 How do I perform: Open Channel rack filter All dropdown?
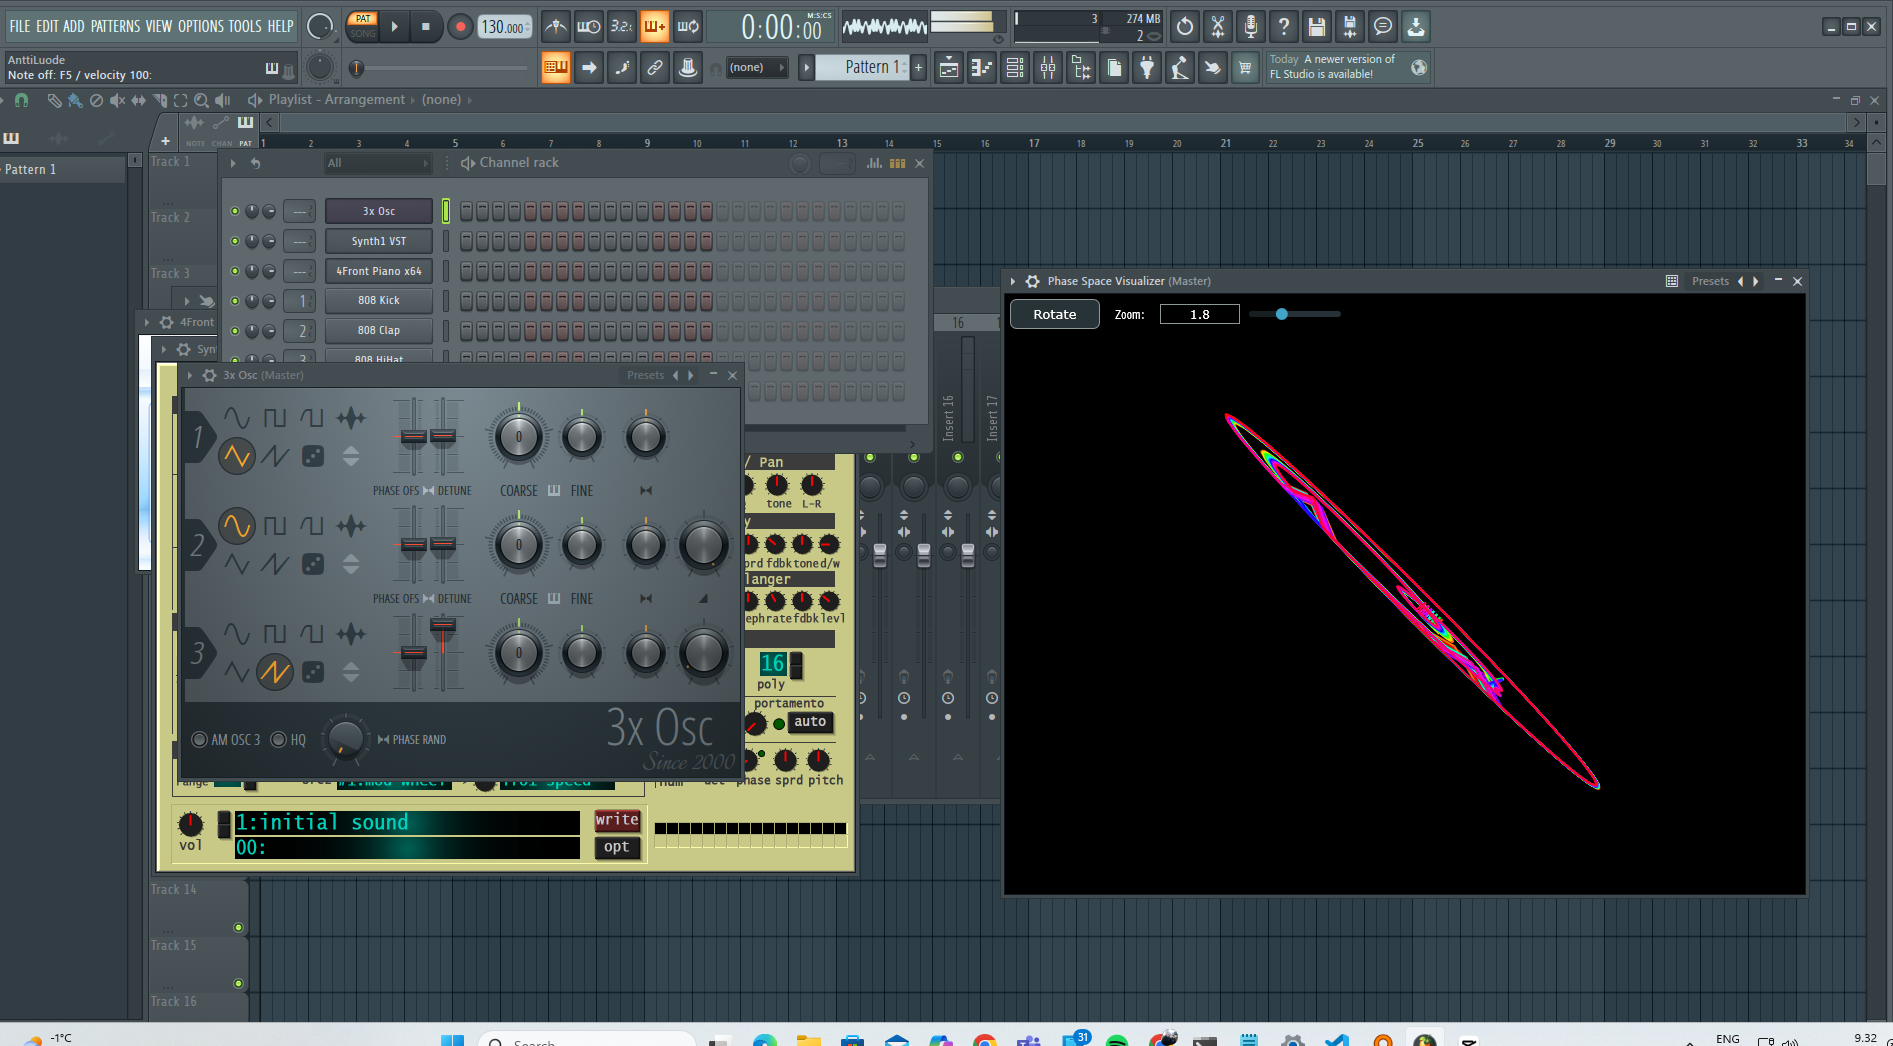[378, 163]
